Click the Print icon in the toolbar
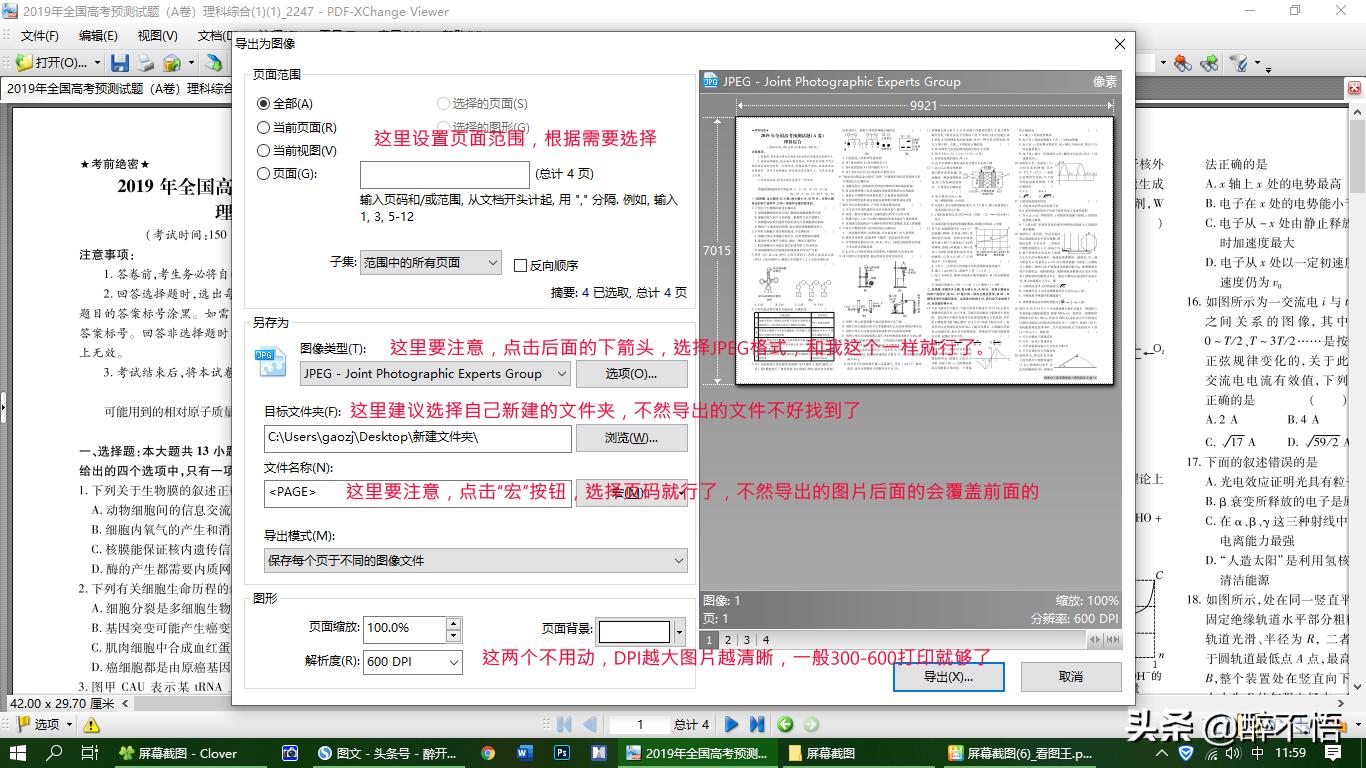Viewport: 1366px width, 768px height. pyautogui.click(x=146, y=62)
